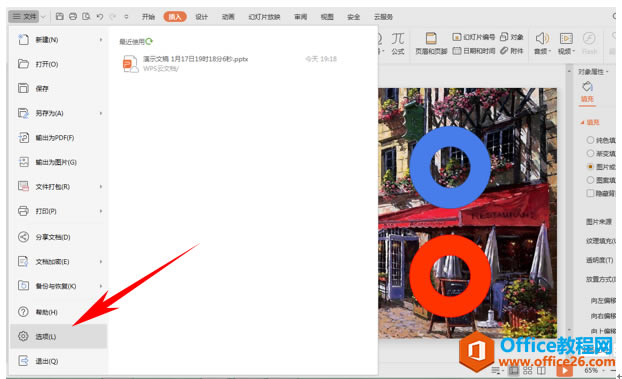
Task: Switch to the 设计 (Design) tab
Action: coord(202,17)
